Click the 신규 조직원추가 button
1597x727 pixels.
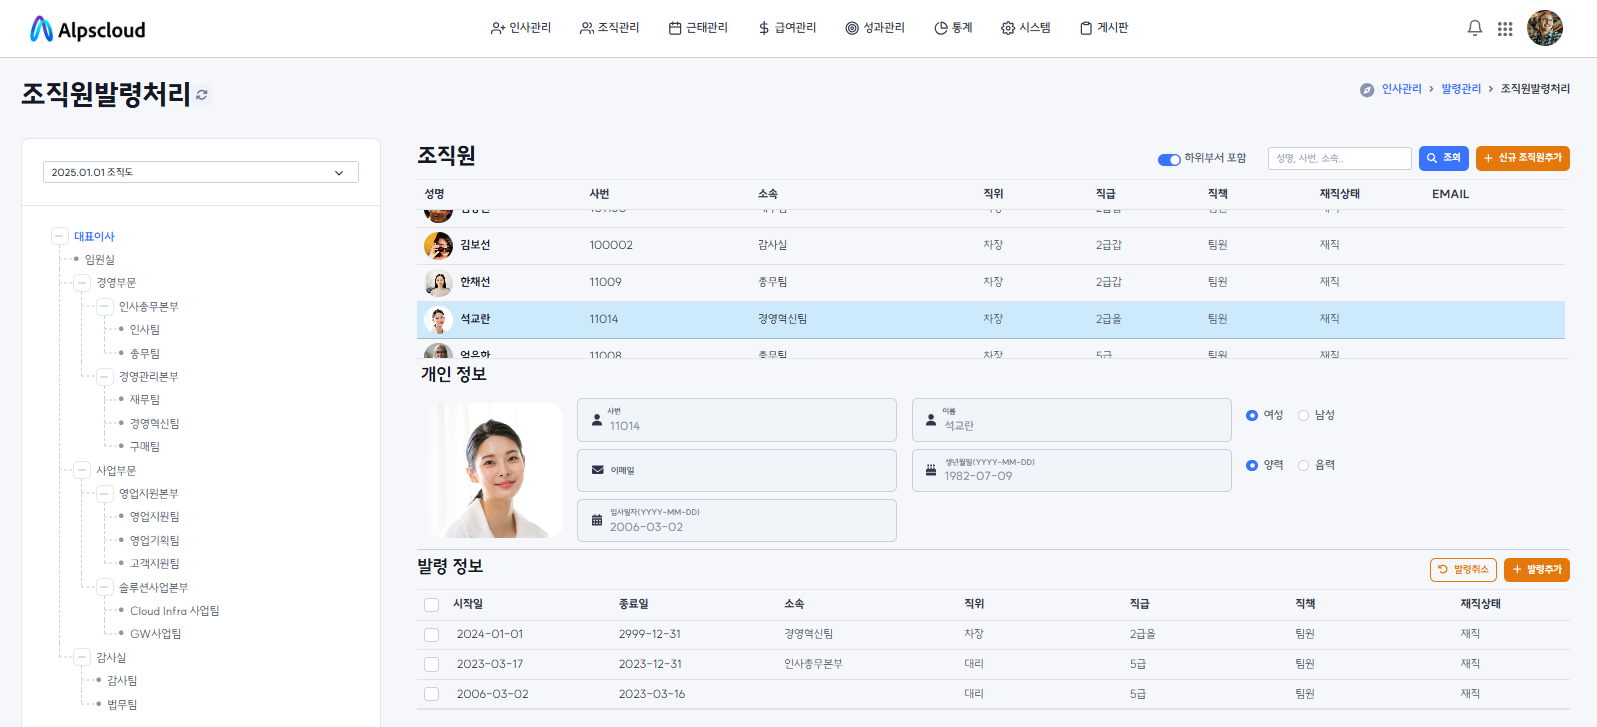[1522, 158]
